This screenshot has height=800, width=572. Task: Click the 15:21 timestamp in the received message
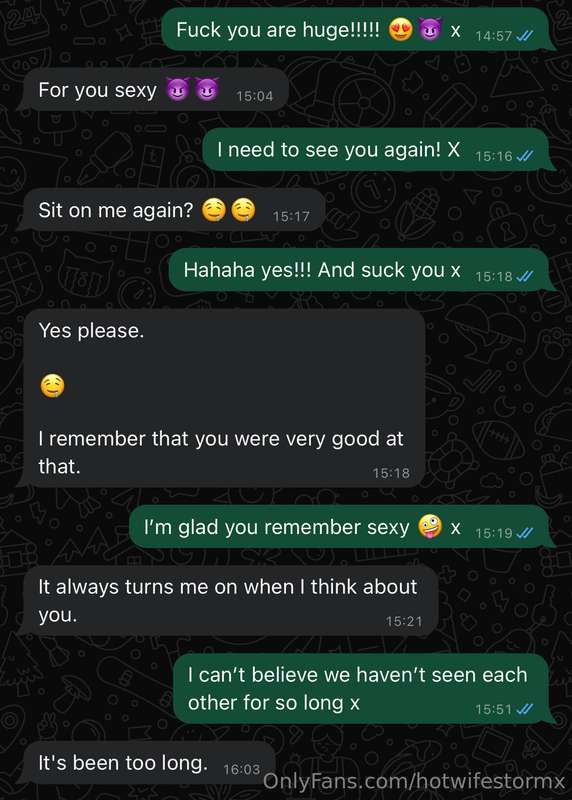click(x=404, y=621)
